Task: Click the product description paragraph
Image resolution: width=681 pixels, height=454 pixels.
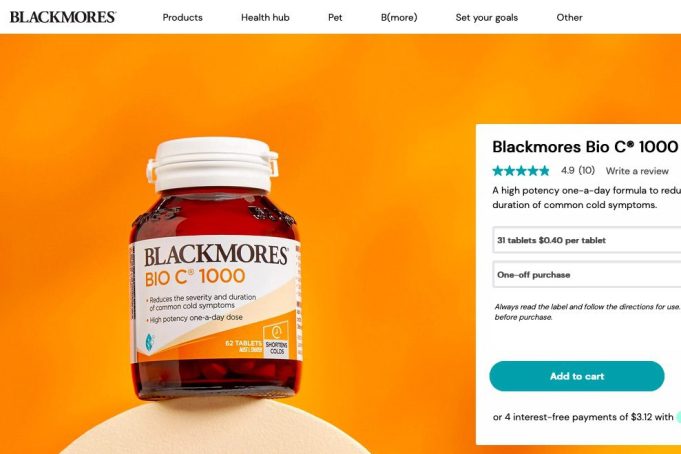Action: coord(586,198)
